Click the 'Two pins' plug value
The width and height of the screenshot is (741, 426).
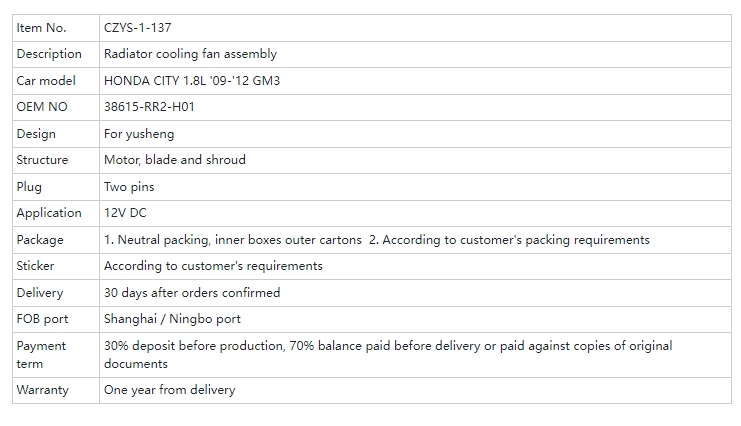(x=129, y=187)
